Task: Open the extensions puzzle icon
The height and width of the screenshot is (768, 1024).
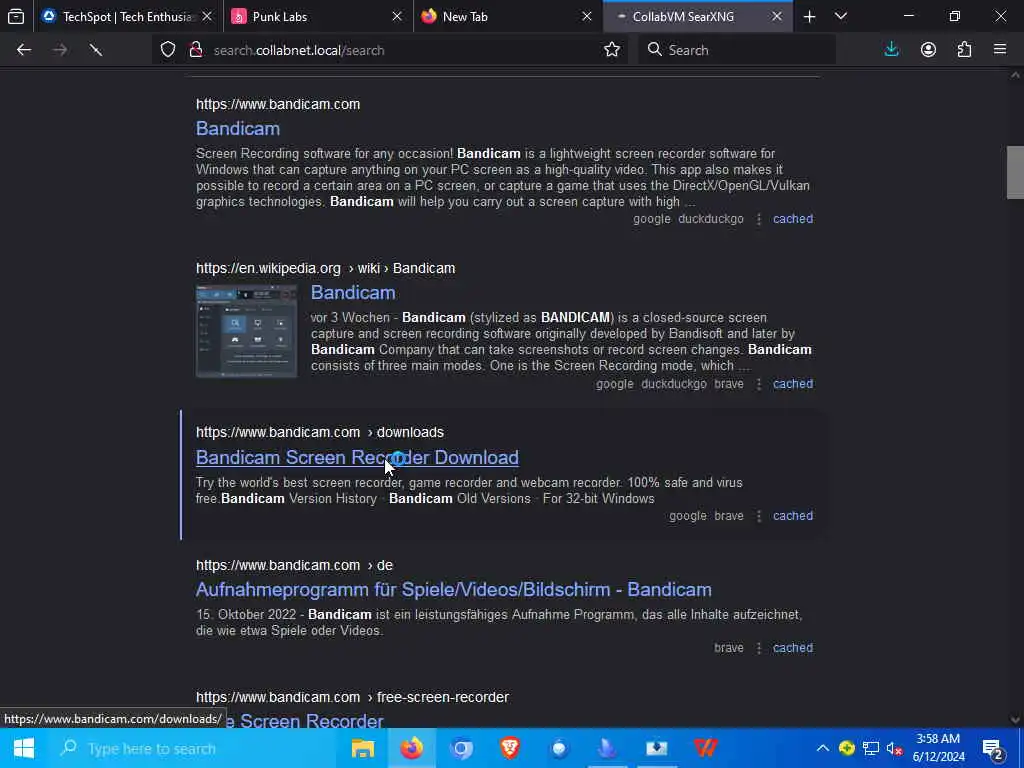Action: point(964,50)
